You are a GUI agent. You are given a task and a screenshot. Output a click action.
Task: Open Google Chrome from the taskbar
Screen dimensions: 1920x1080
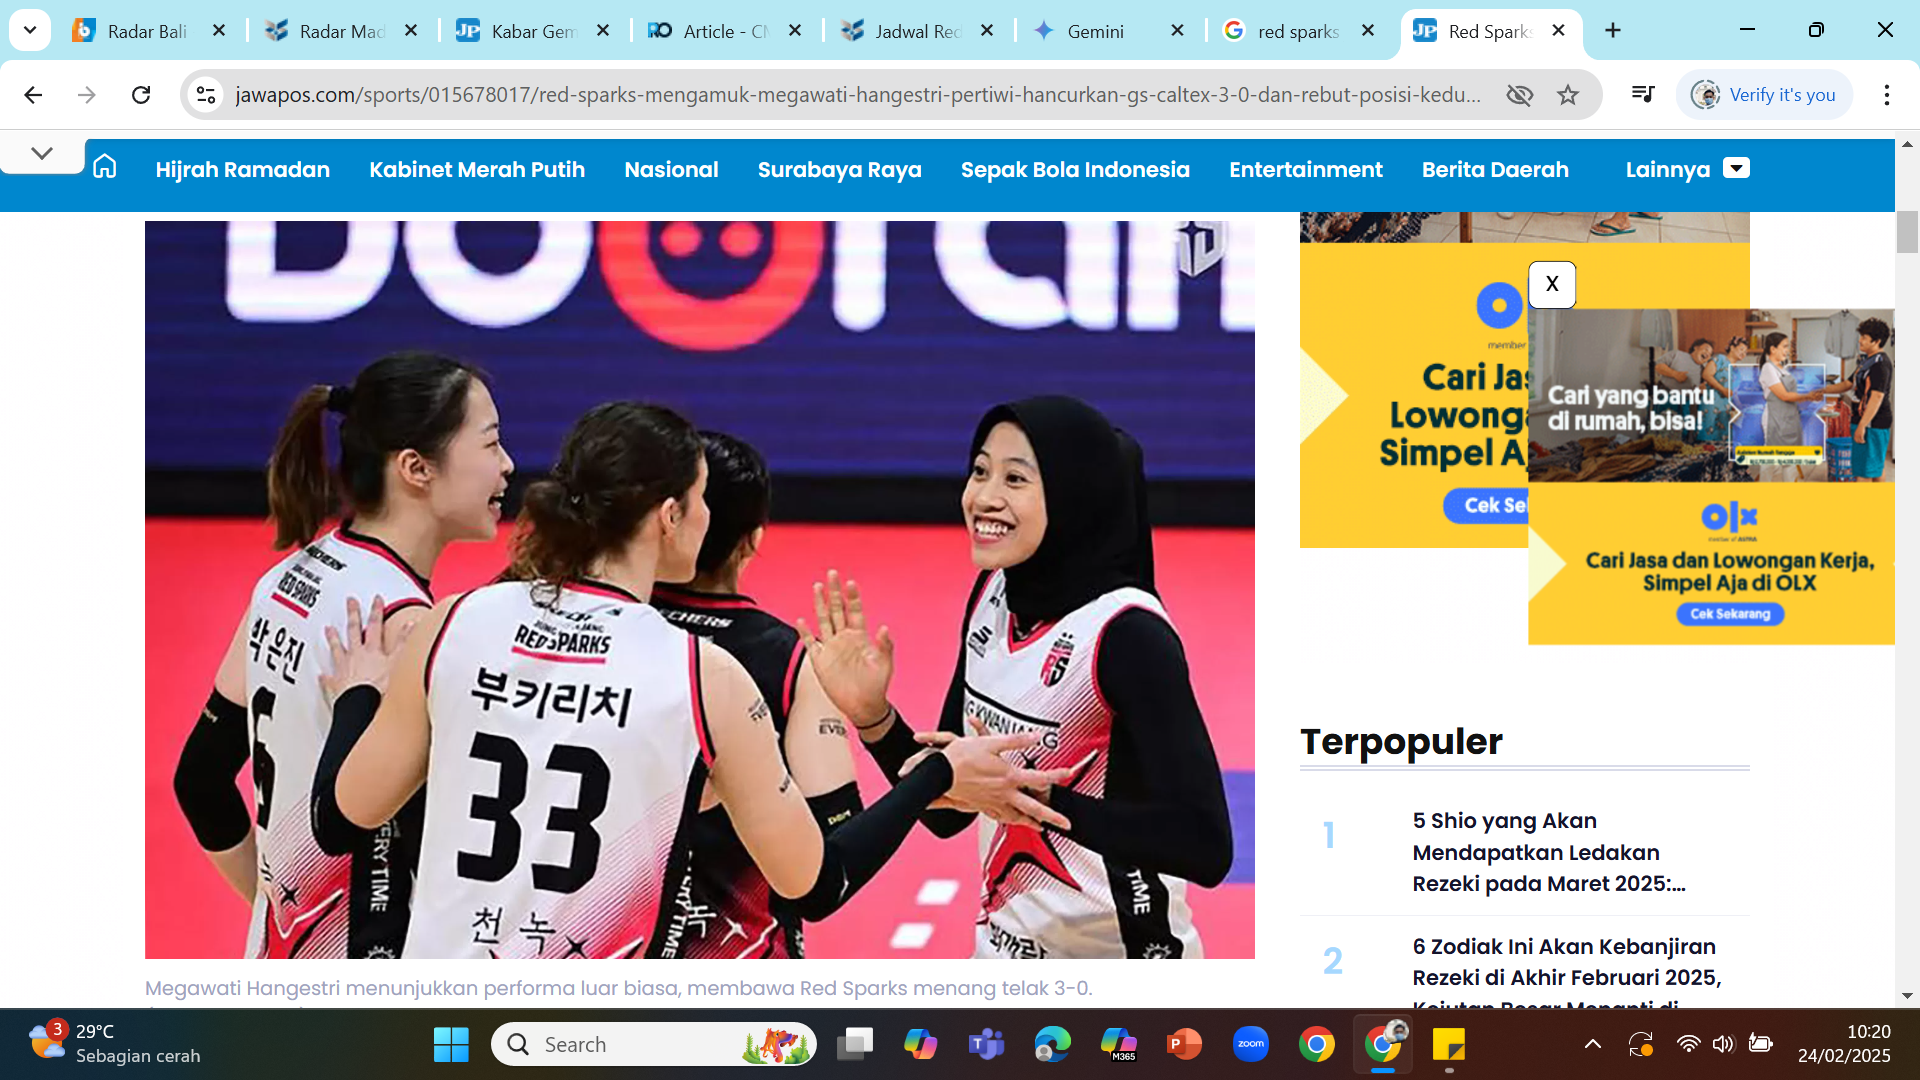pyautogui.click(x=1317, y=1045)
